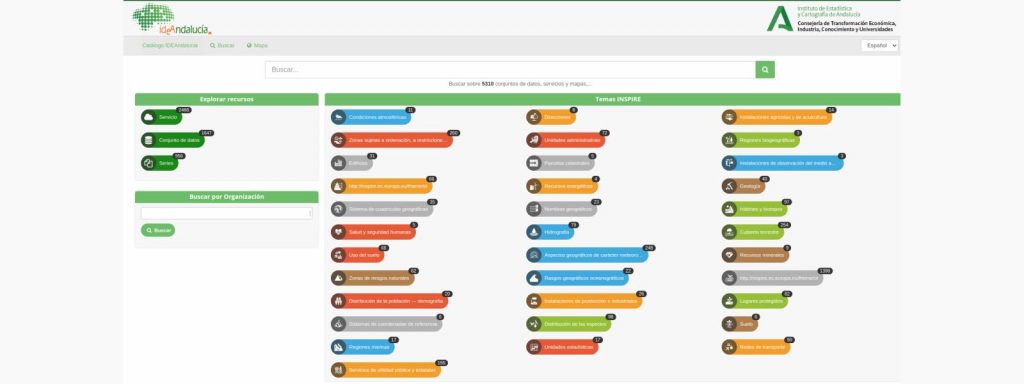The image size is (1024, 384).
Task: Open the Buscar menu item in navbar
Action: click(x=222, y=46)
